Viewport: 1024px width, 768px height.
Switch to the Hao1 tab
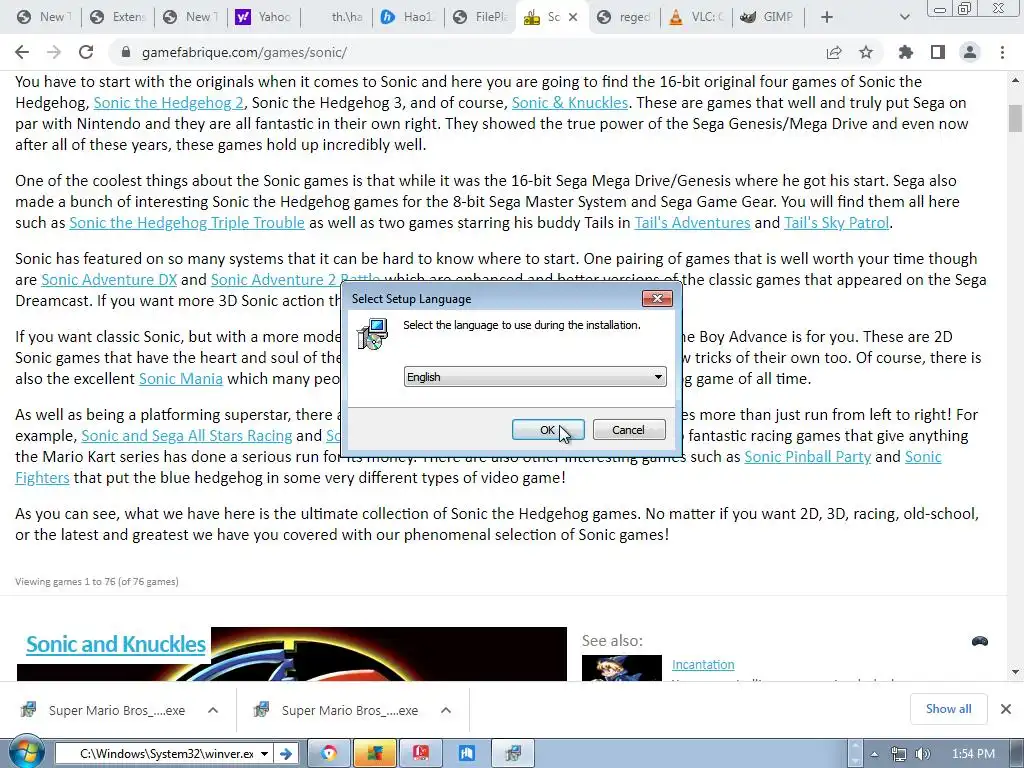[x=408, y=17]
